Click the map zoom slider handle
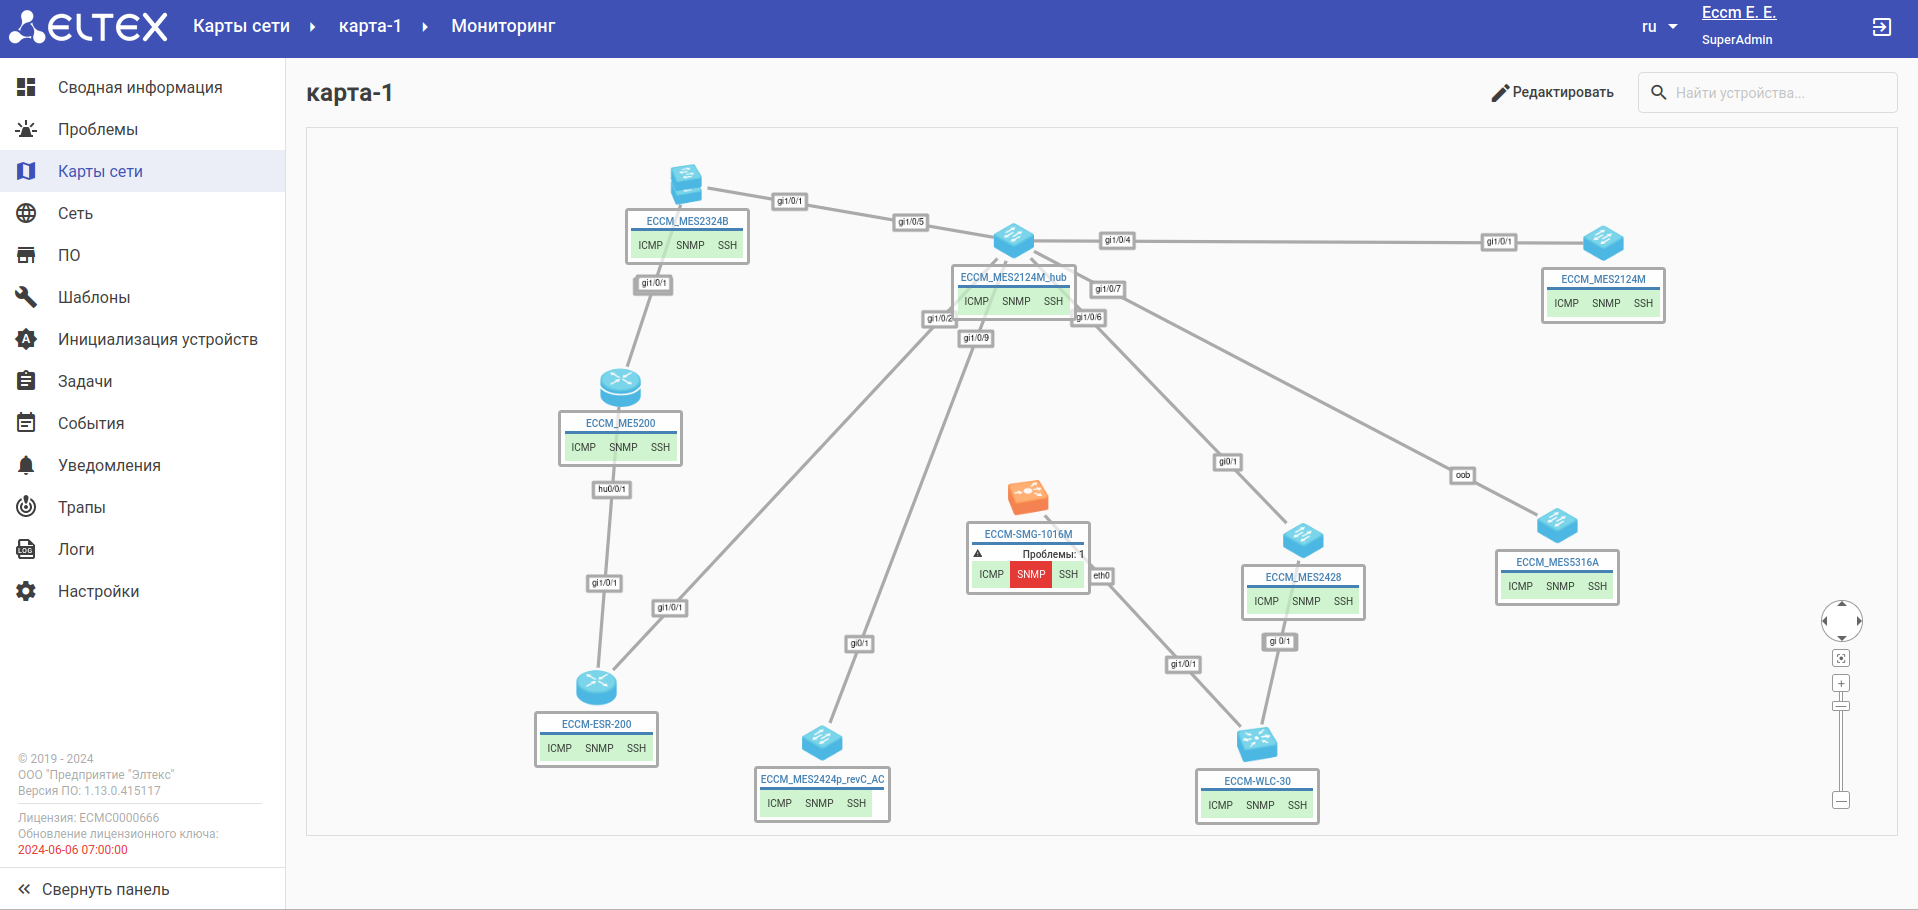The height and width of the screenshot is (910, 1918). [x=1841, y=706]
